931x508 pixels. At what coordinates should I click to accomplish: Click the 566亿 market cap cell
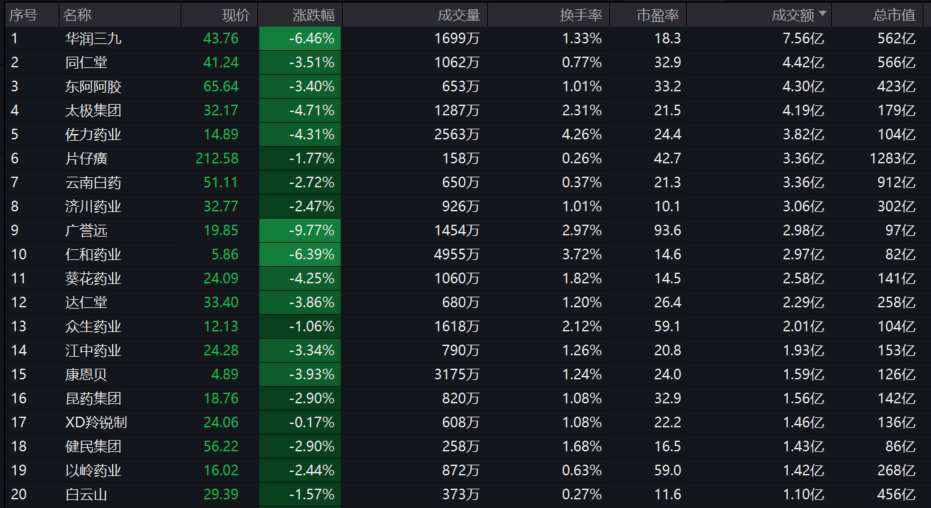click(x=897, y=62)
